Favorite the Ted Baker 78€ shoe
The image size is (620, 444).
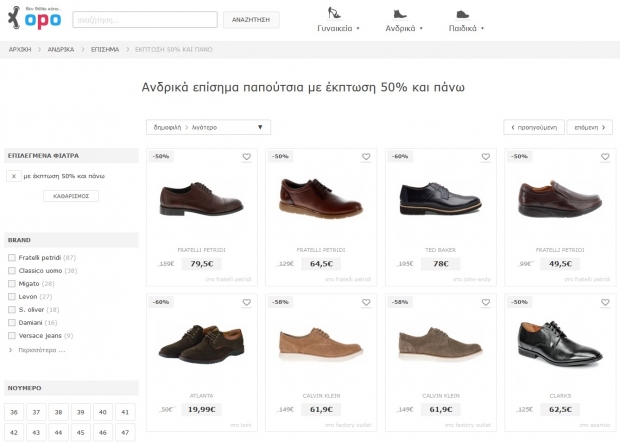[x=486, y=157]
